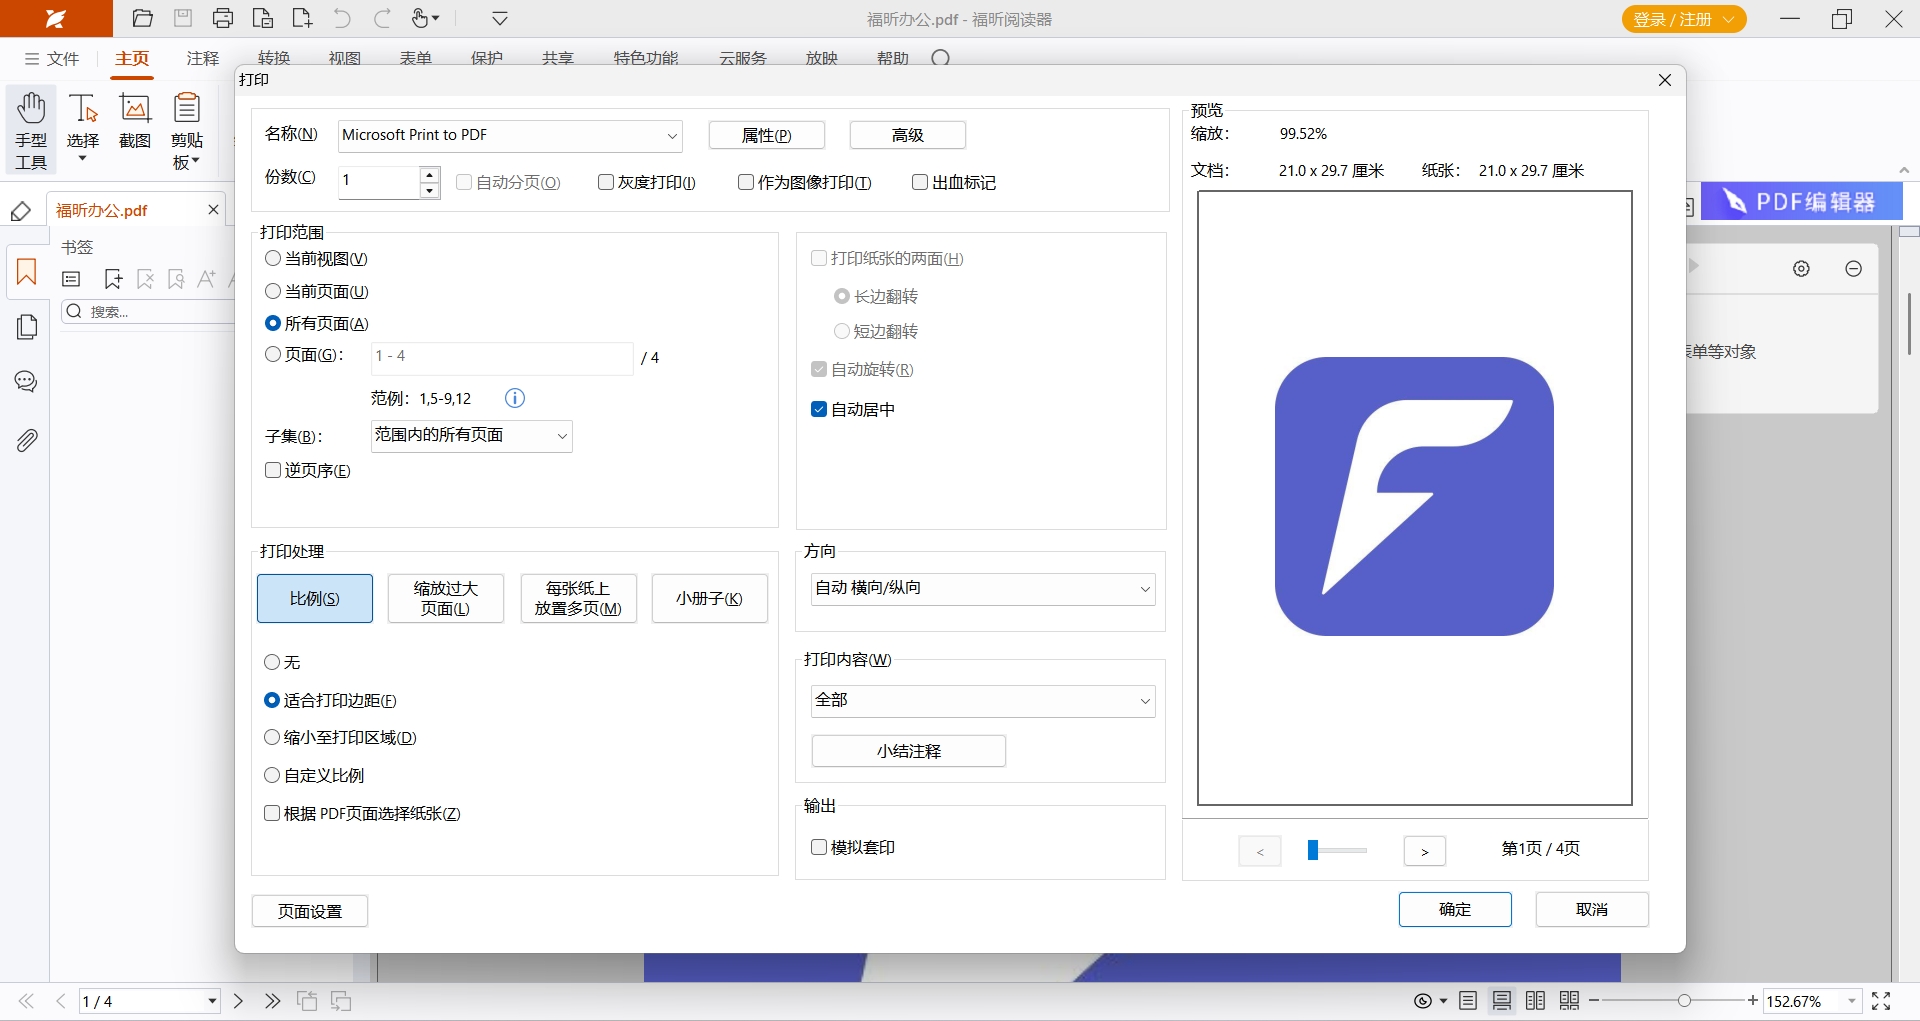1920x1021 pixels.
Task: Click the Undo arrow icon
Action: 342,18
